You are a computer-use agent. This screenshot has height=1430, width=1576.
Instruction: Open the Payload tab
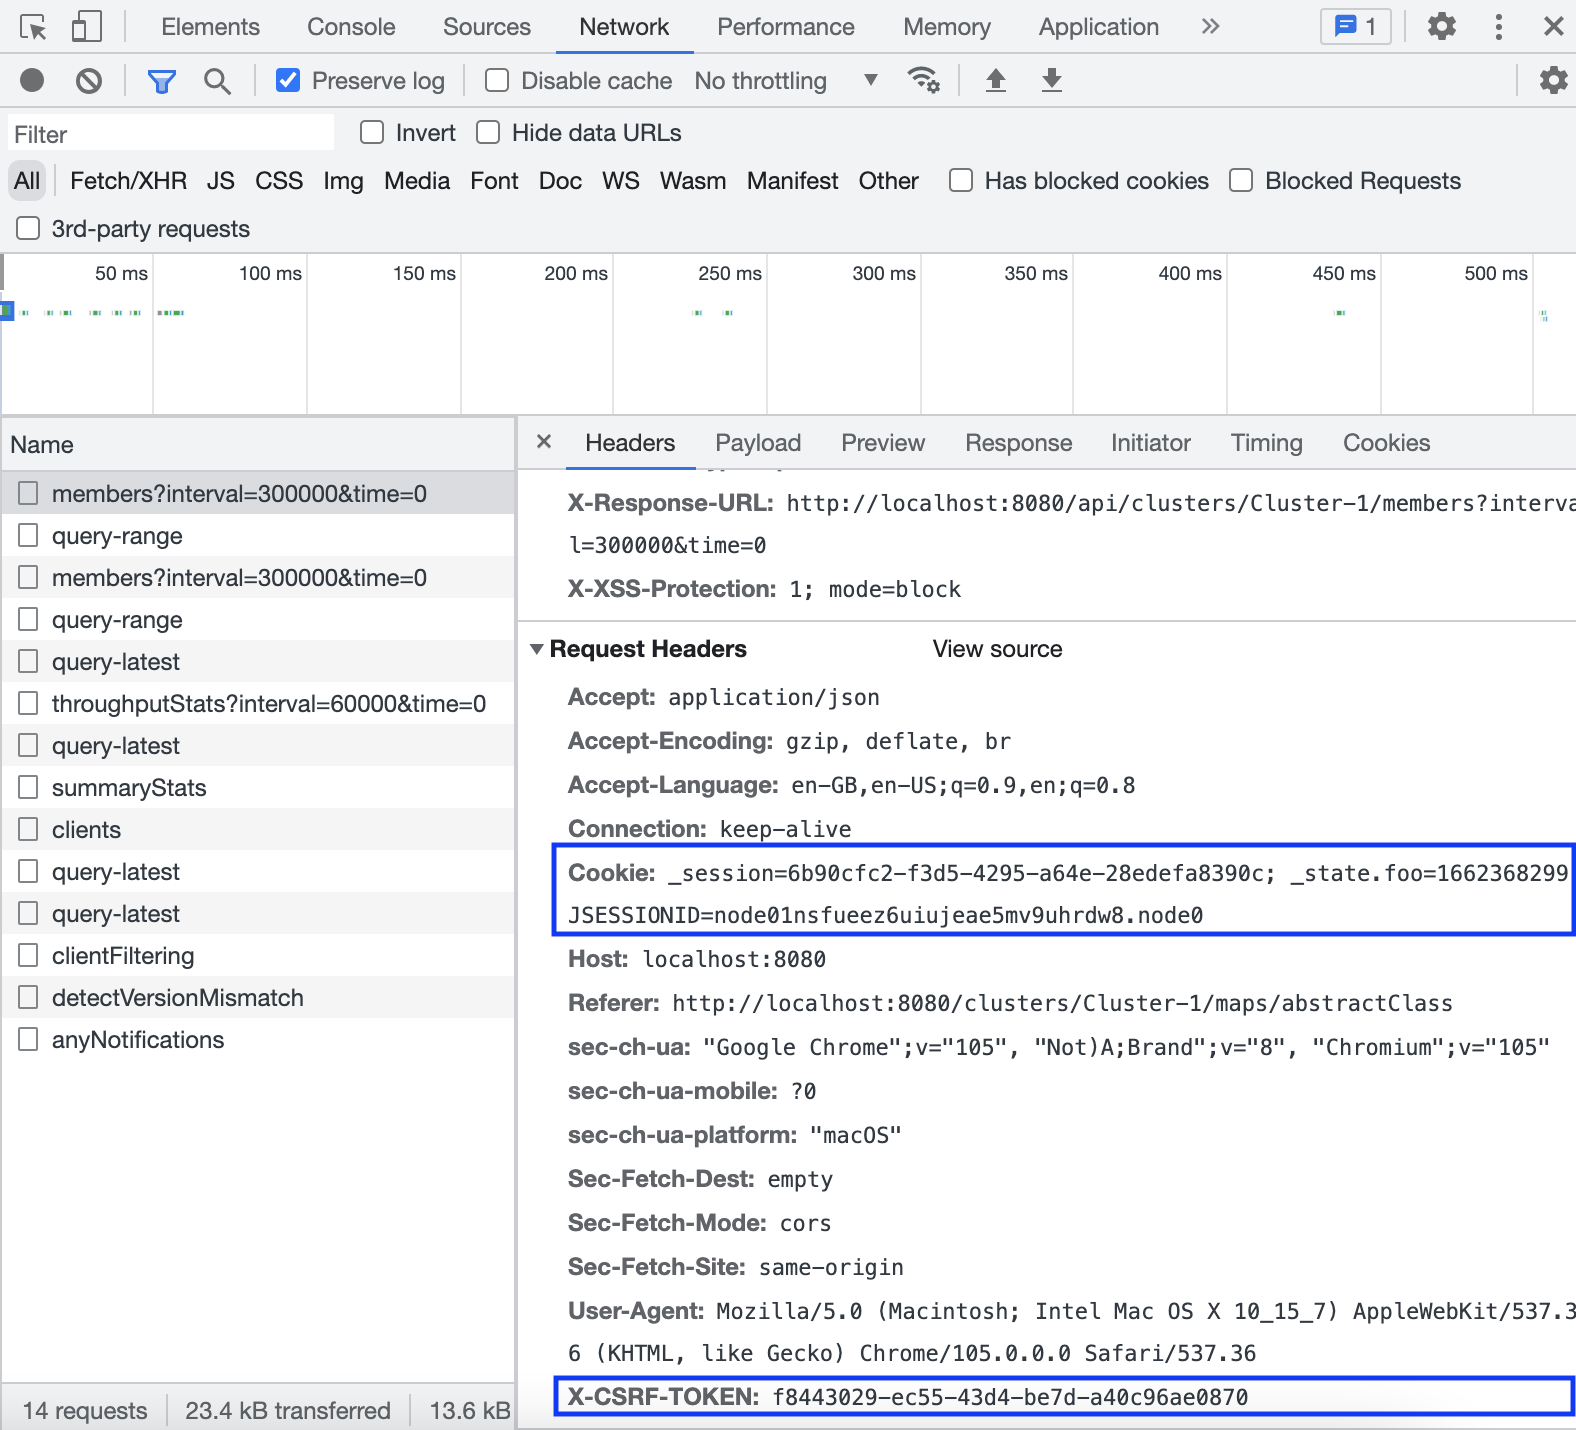(758, 443)
